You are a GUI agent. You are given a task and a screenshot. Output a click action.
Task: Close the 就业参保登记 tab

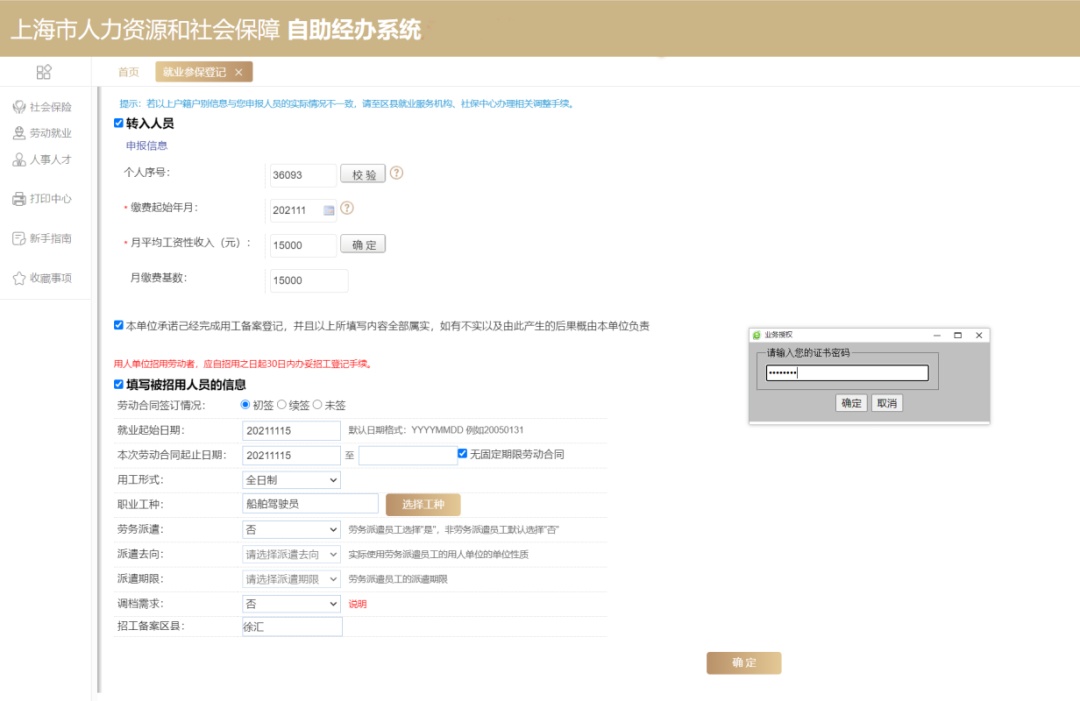[238, 72]
